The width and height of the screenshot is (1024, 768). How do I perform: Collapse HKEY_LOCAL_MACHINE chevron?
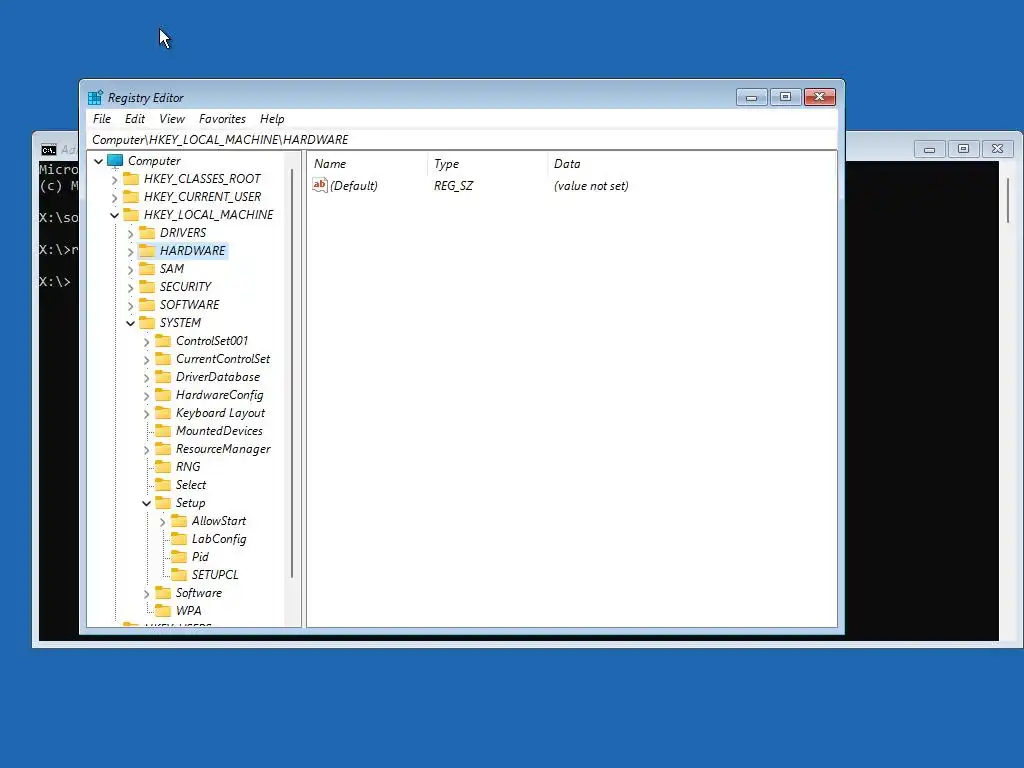coord(115,215)
